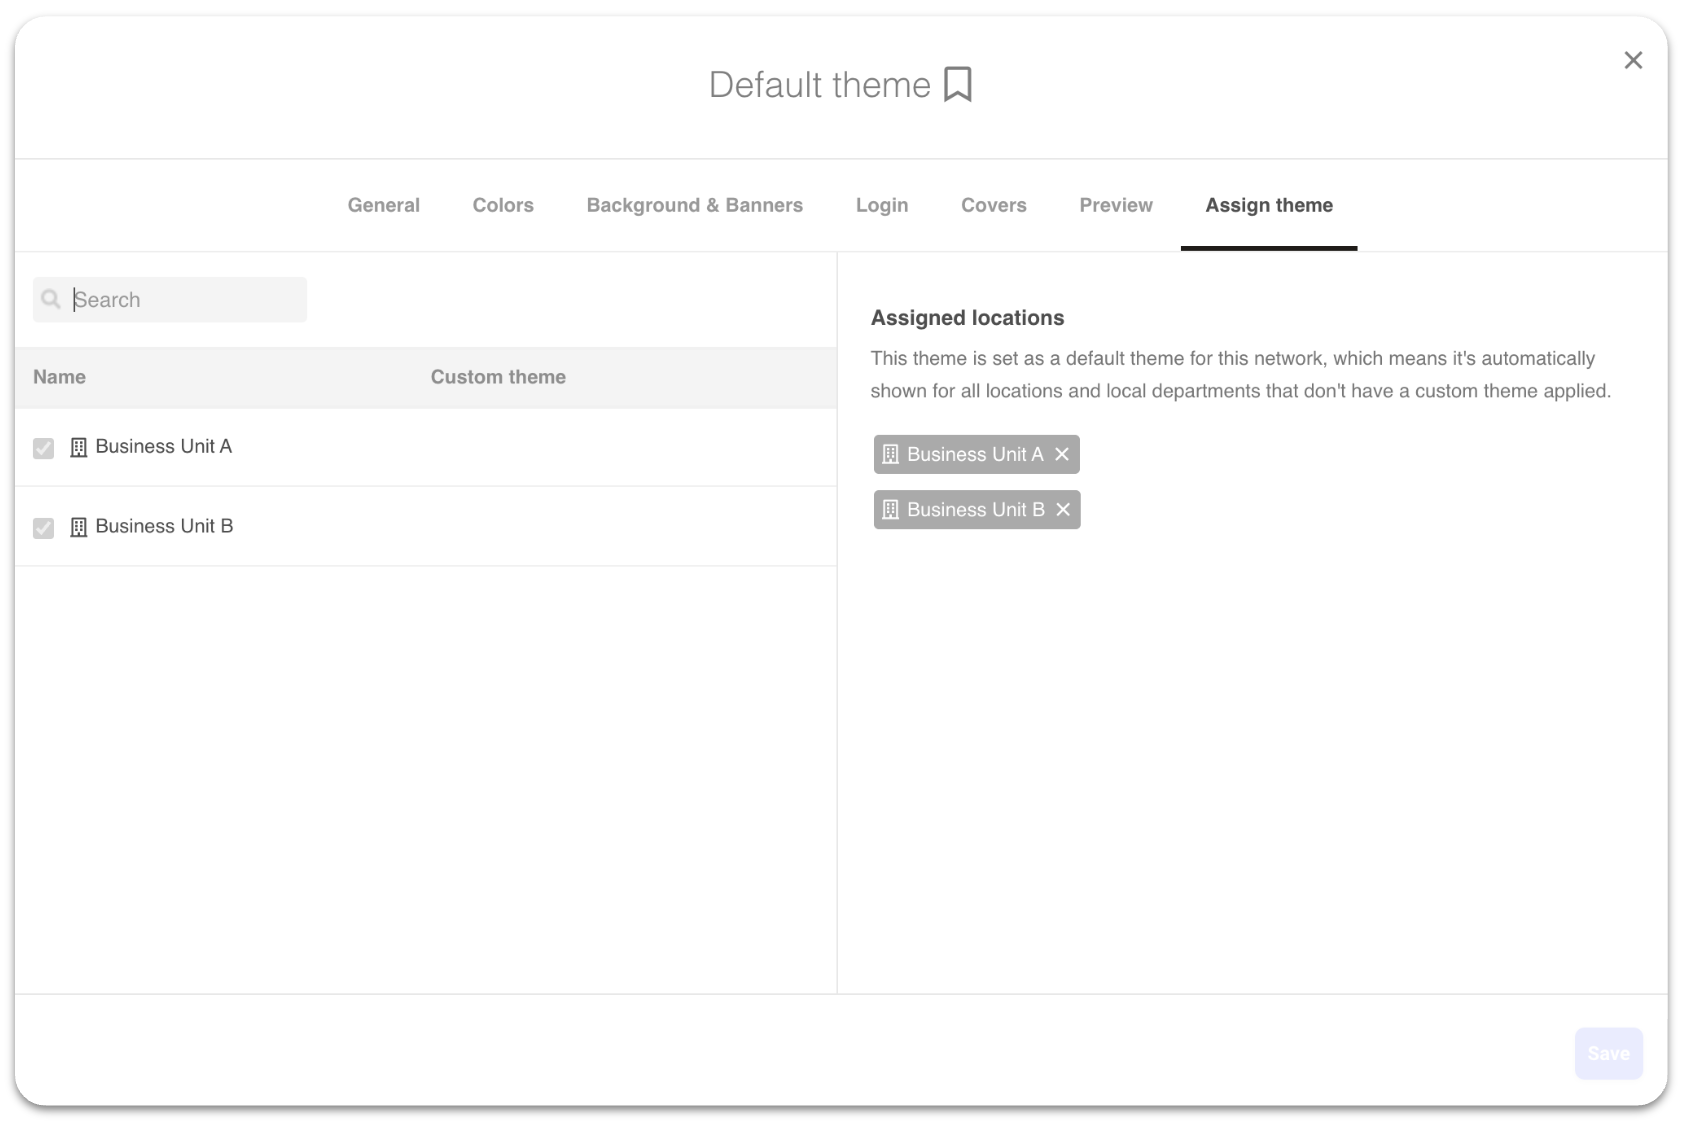Open the Covers tab
This screenshot has width=1696, height=1130.
pyautogui.click(x=994, y=205)
